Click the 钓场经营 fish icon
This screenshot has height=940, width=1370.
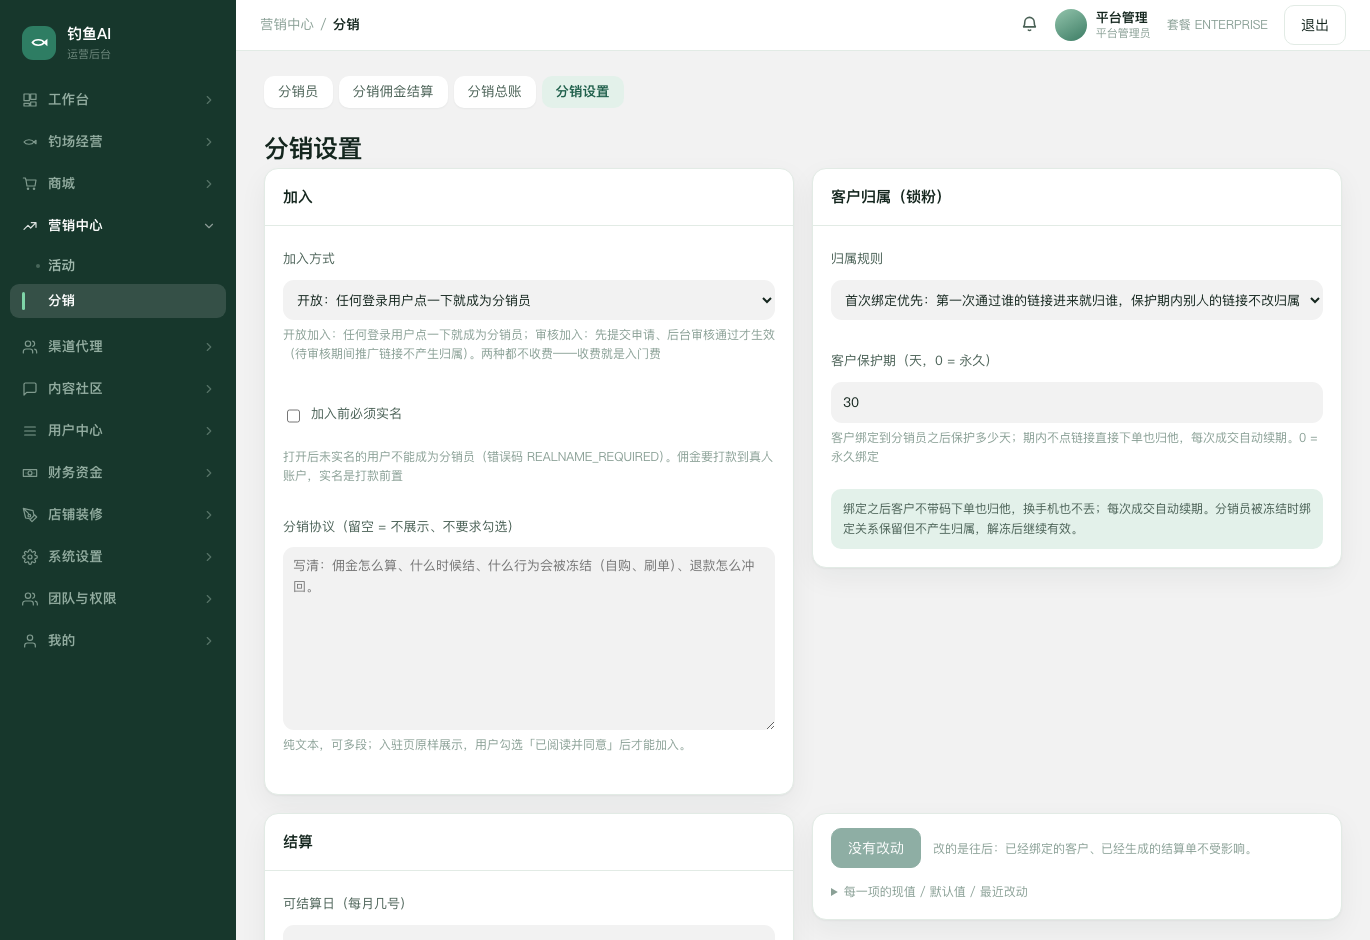30,142
